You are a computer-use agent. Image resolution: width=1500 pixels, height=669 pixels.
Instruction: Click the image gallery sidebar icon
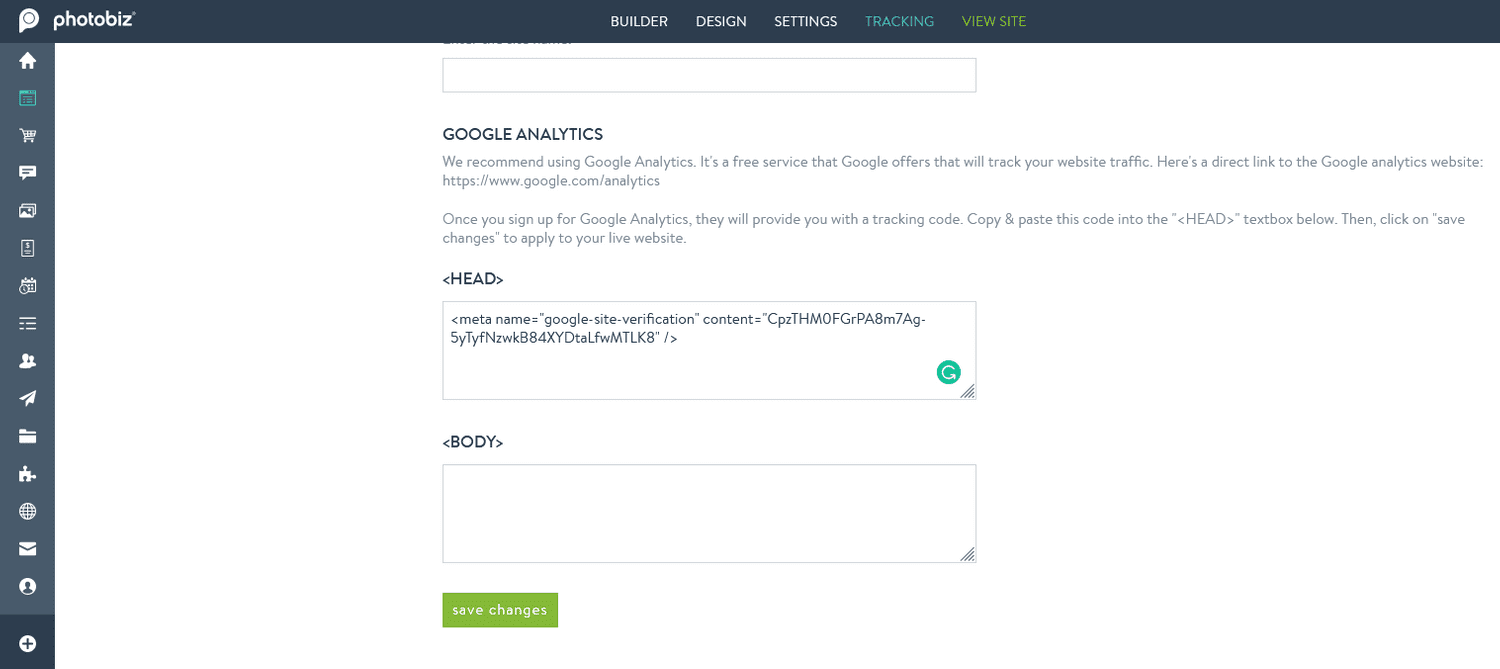27,210
